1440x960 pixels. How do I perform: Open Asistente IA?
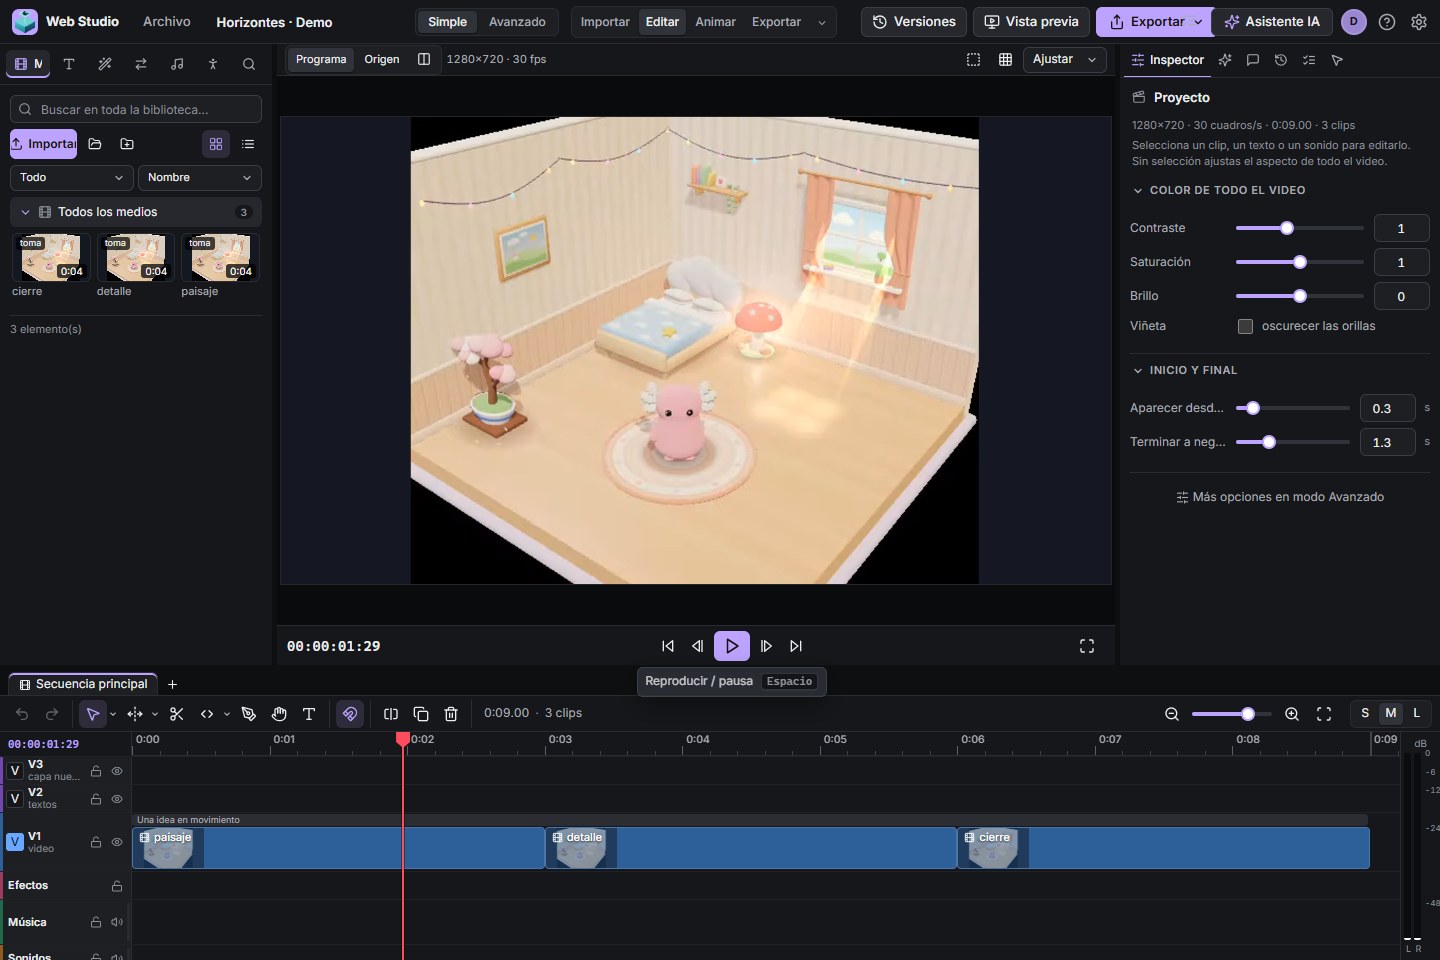[1272, 22]
